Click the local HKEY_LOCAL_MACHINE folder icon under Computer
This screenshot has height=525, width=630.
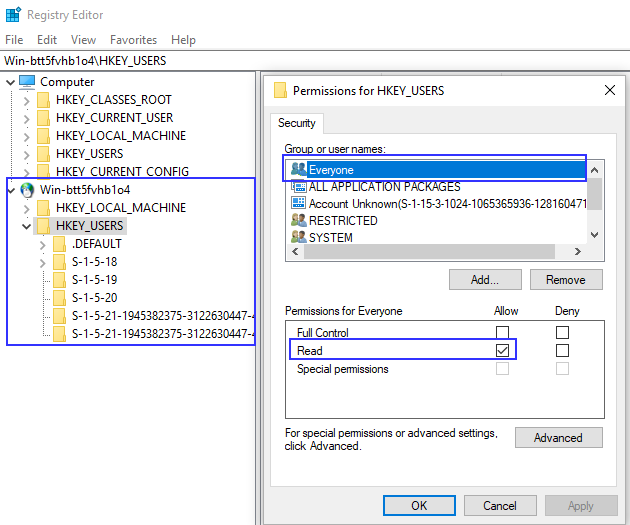(x=43, y=136)
